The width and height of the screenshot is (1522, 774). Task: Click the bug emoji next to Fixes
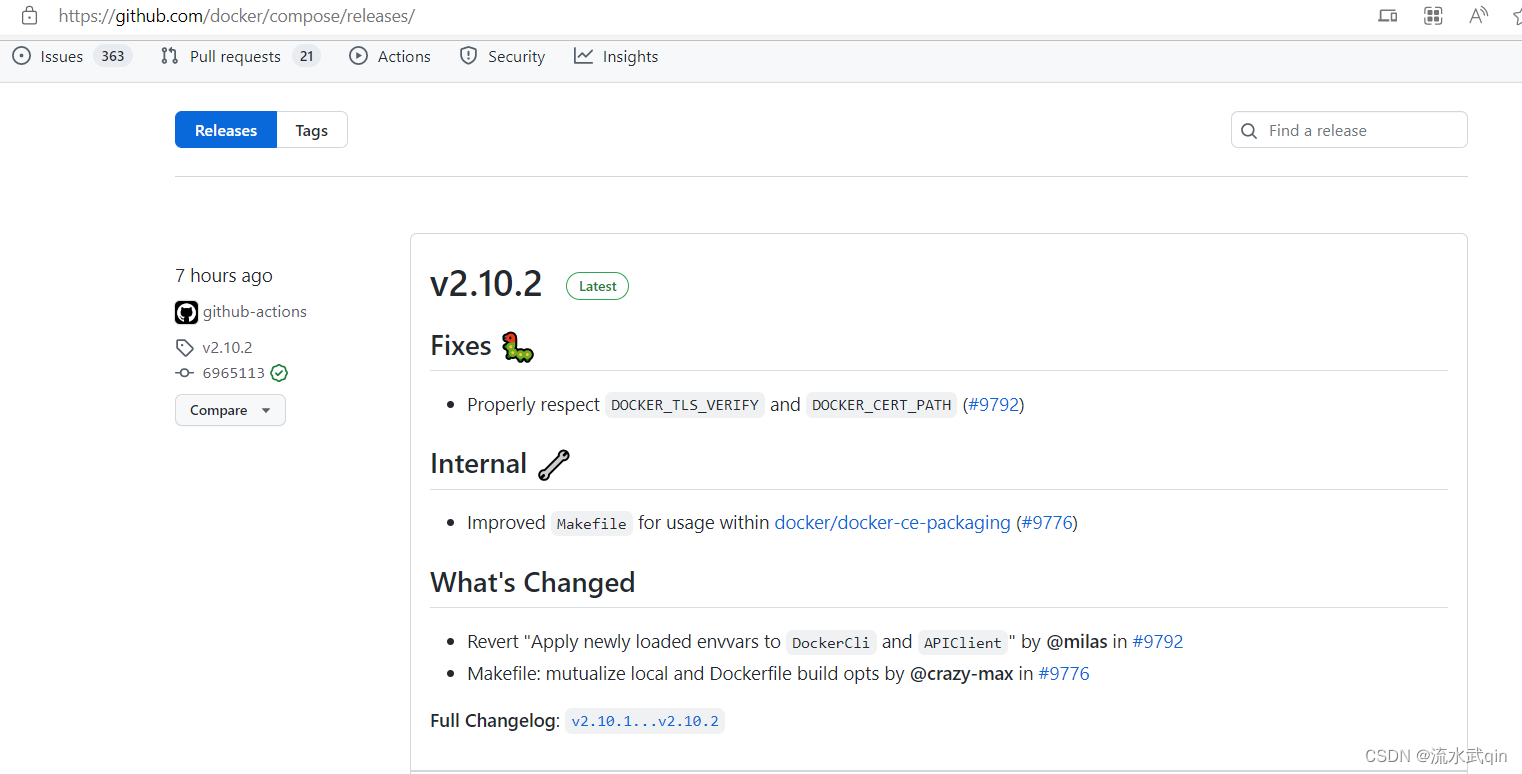[x=518, y=347]
